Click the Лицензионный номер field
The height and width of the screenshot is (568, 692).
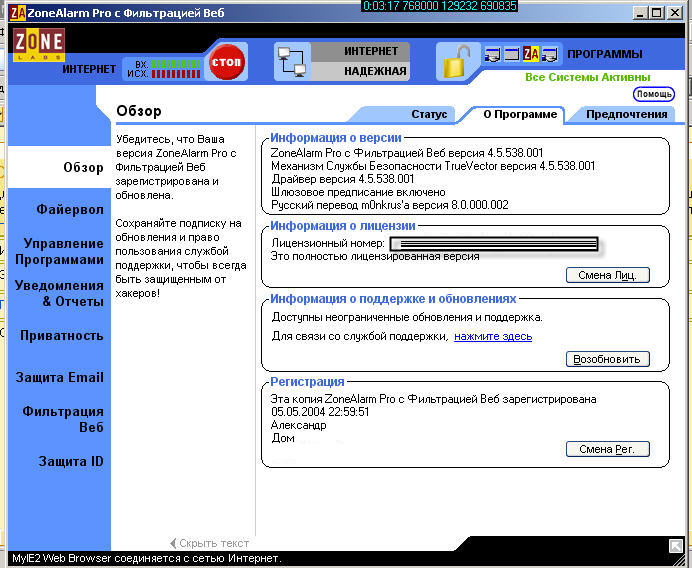coord(494,243)
